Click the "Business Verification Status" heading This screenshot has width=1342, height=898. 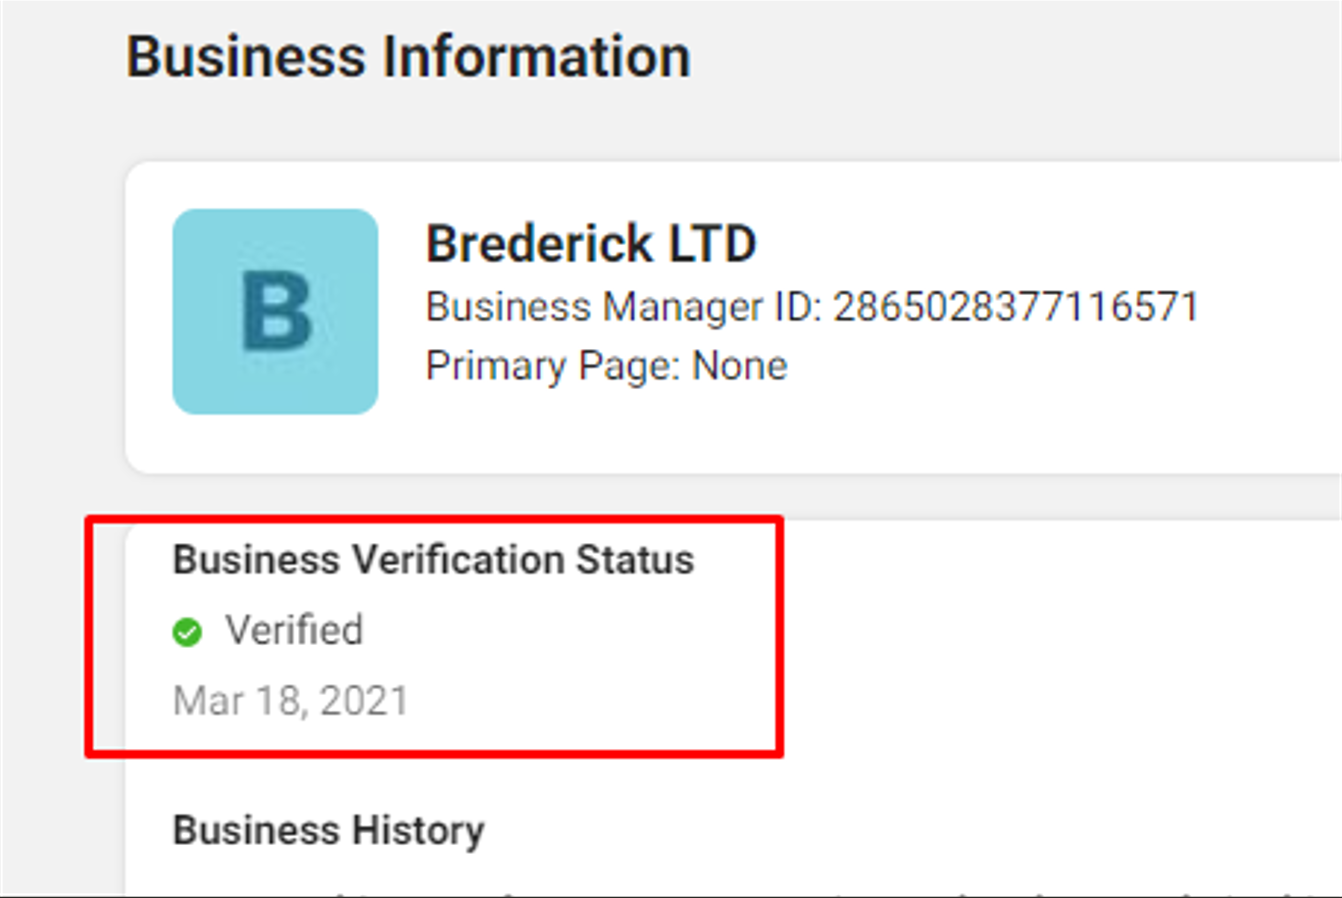[x=433, y=560]
